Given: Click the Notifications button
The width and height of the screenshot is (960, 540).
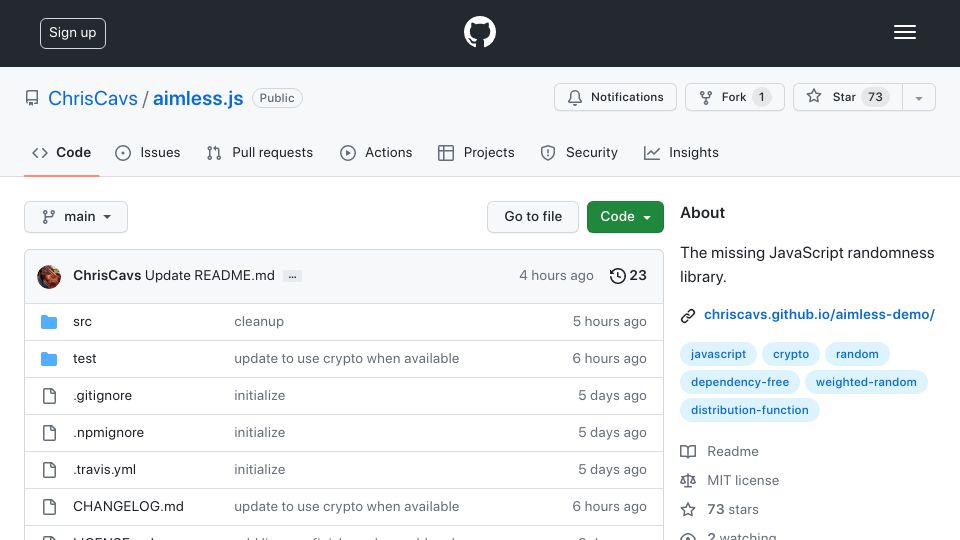Looking at the screenshot, I should coord(615,97).
